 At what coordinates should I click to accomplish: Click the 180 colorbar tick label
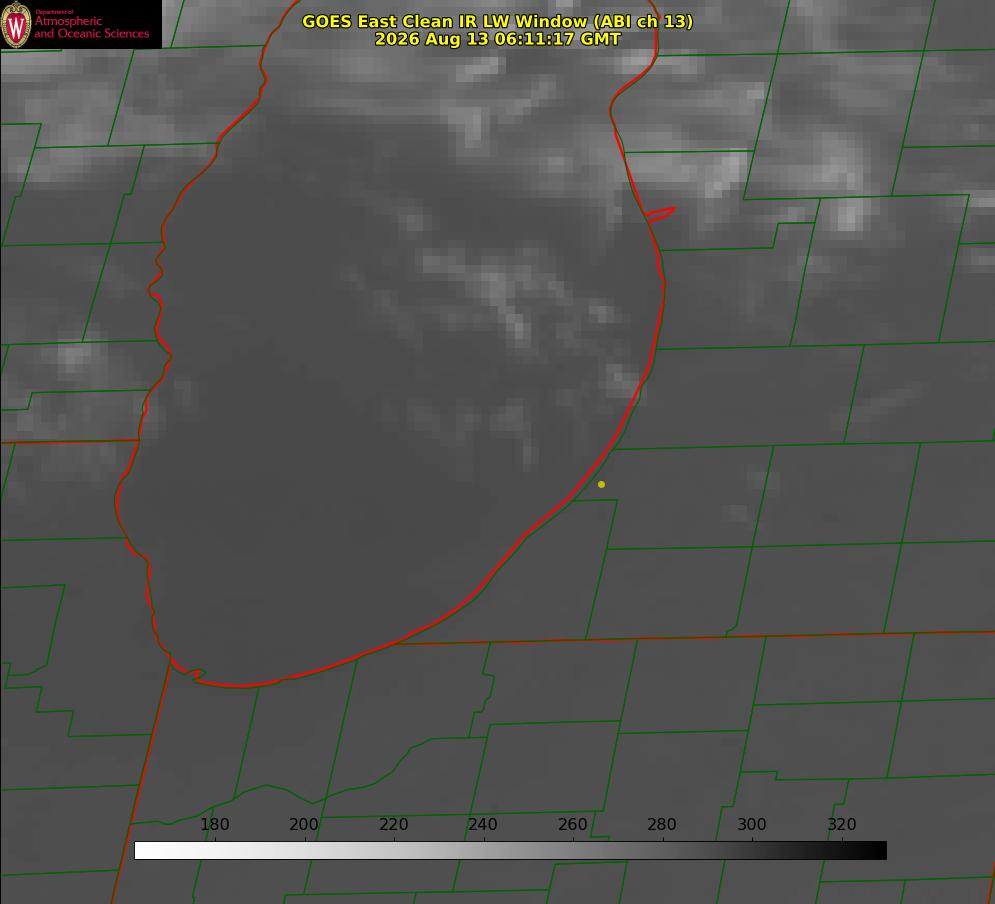click(214, 824)
